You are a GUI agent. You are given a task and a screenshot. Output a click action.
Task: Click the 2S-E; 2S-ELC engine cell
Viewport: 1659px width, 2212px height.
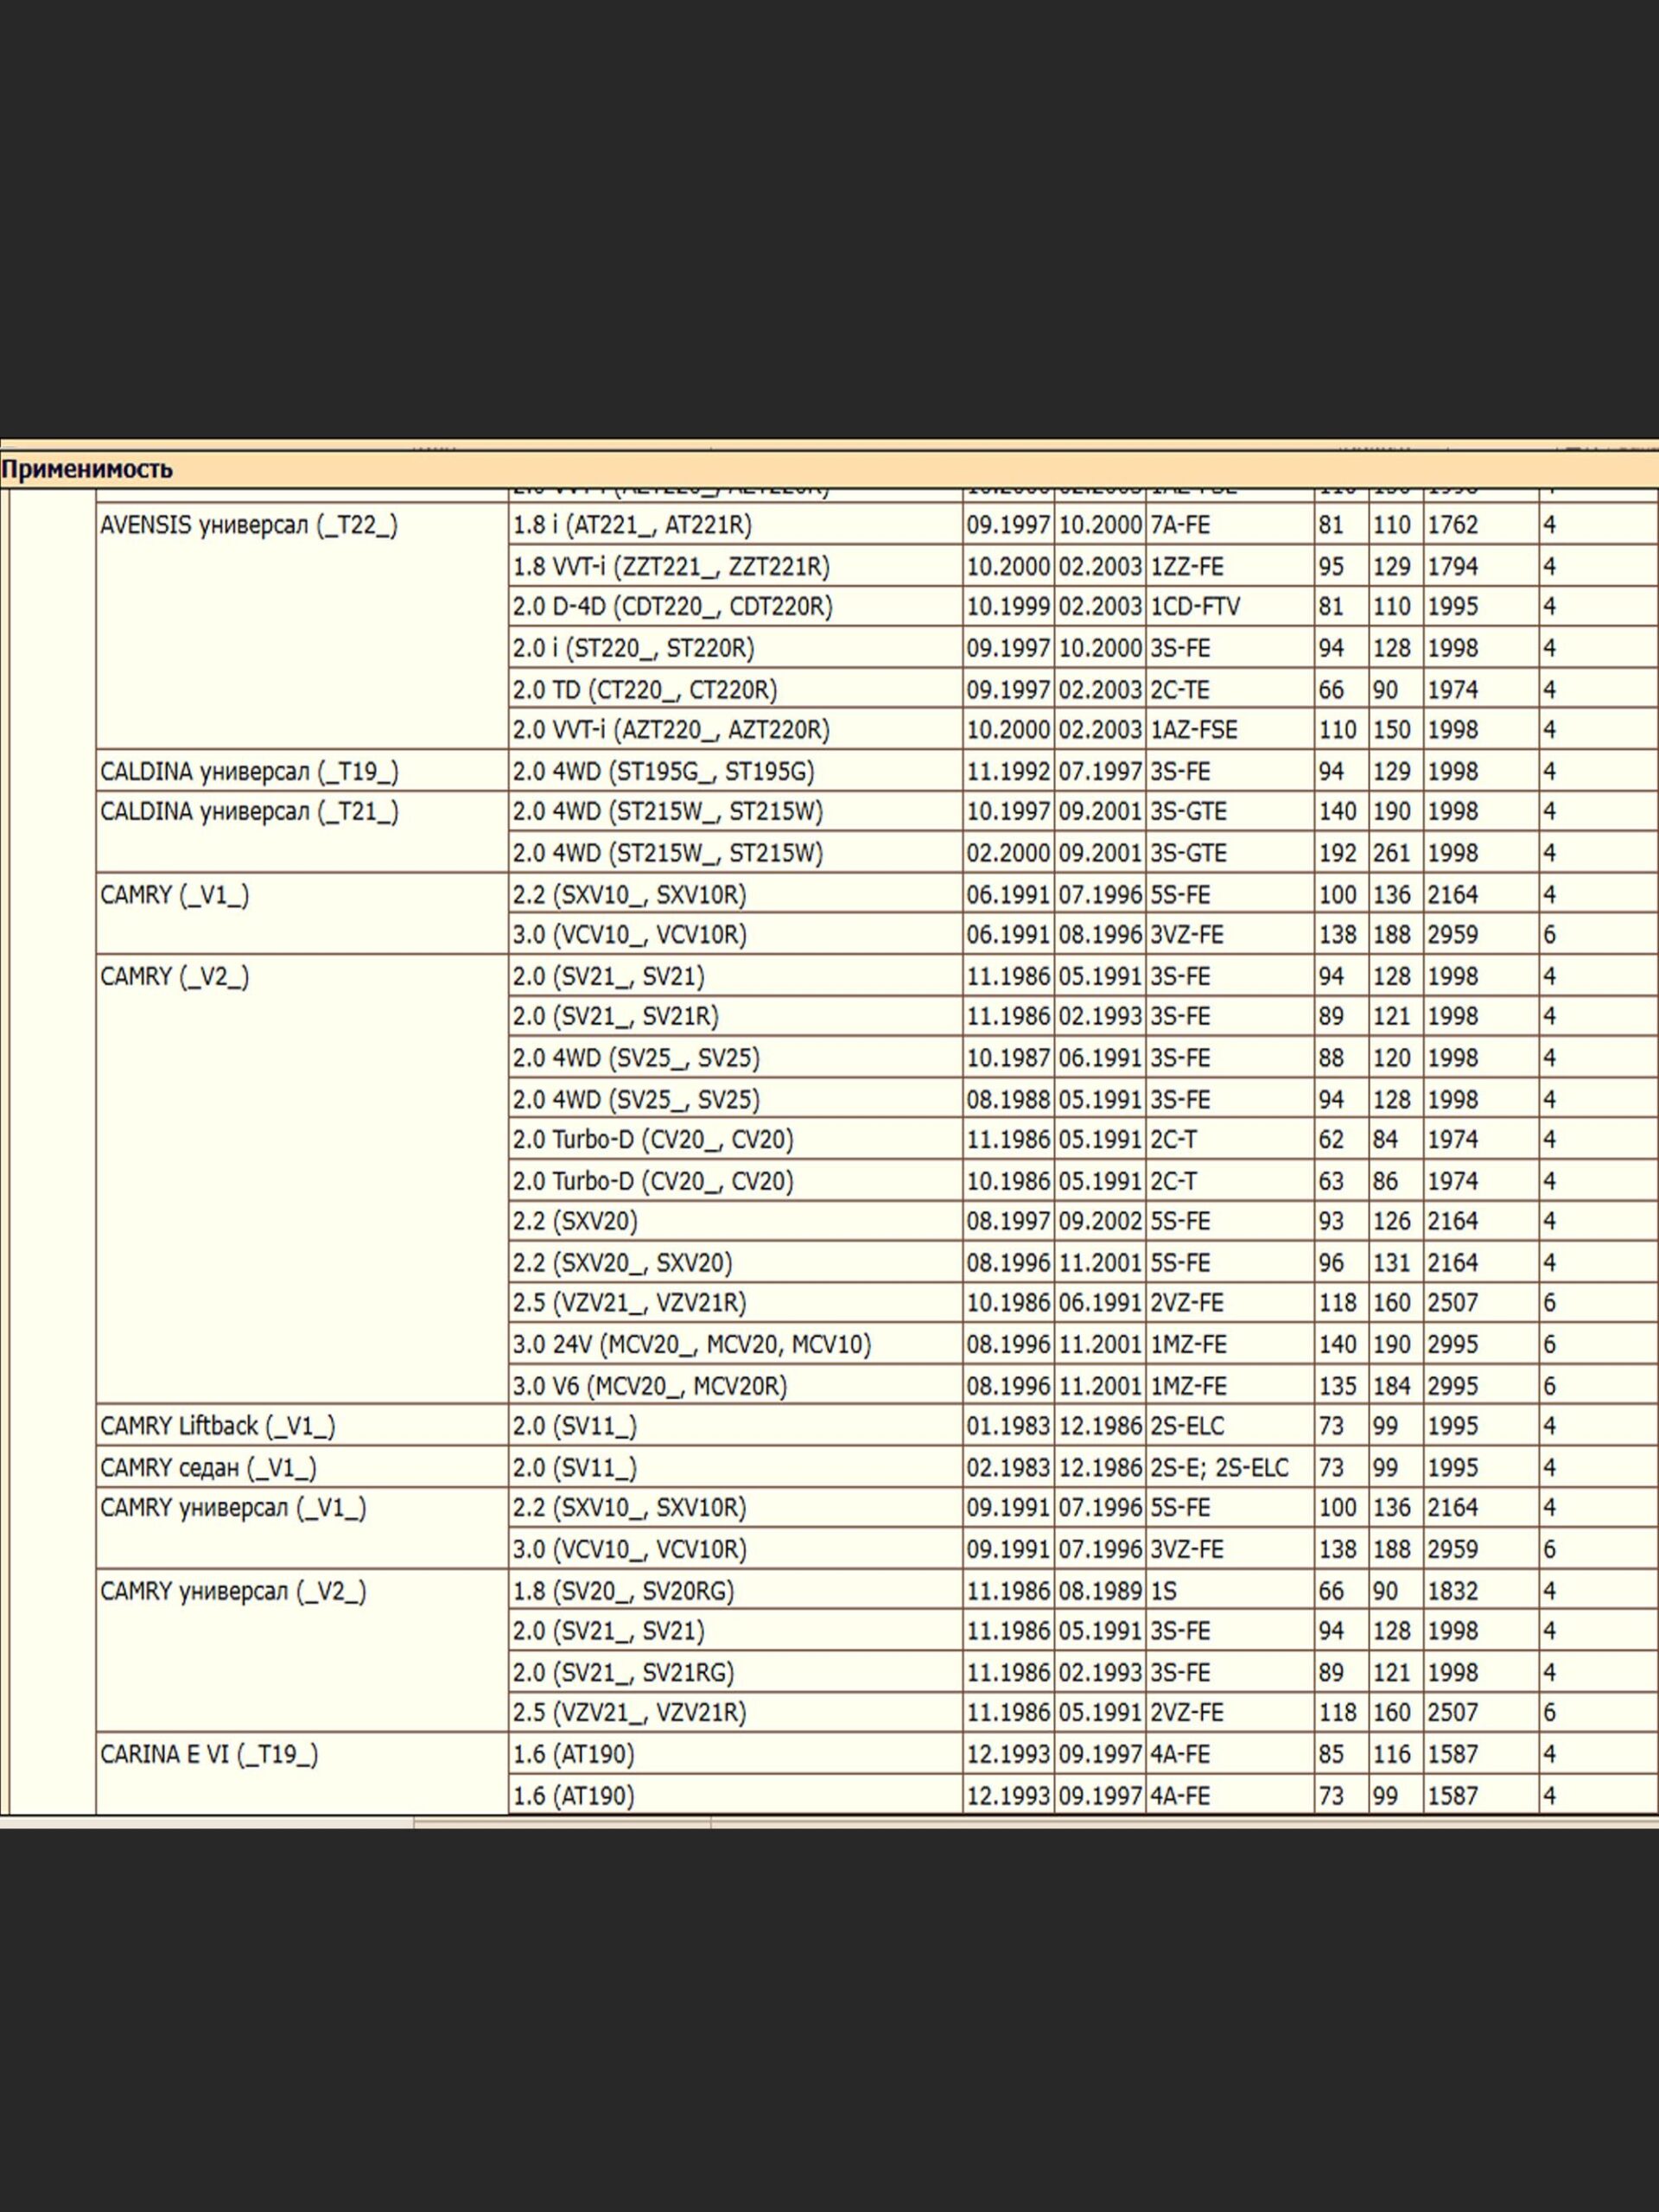coord(1218,1468)
